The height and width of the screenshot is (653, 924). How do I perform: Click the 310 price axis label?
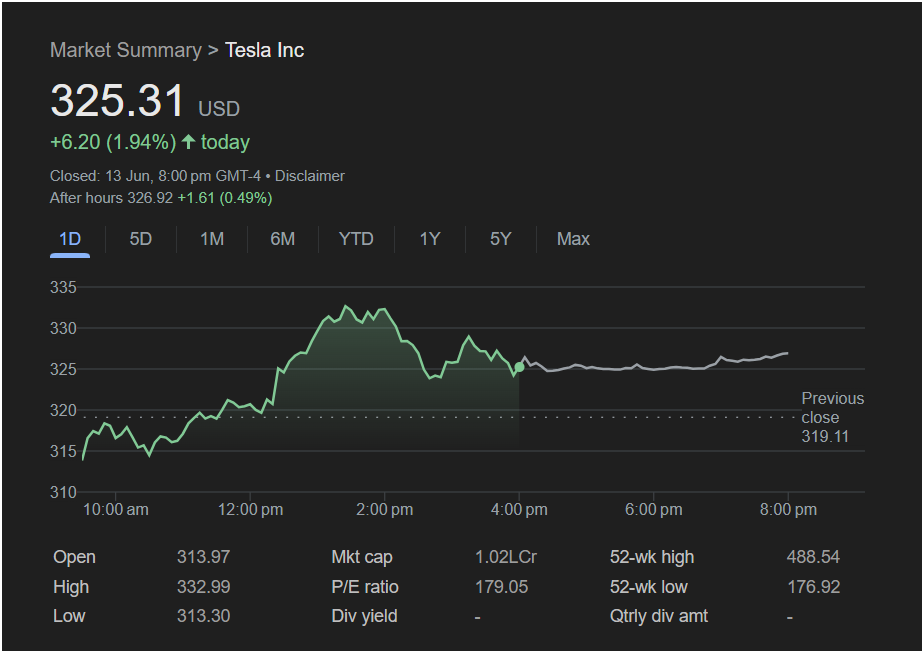click(63, 492)
